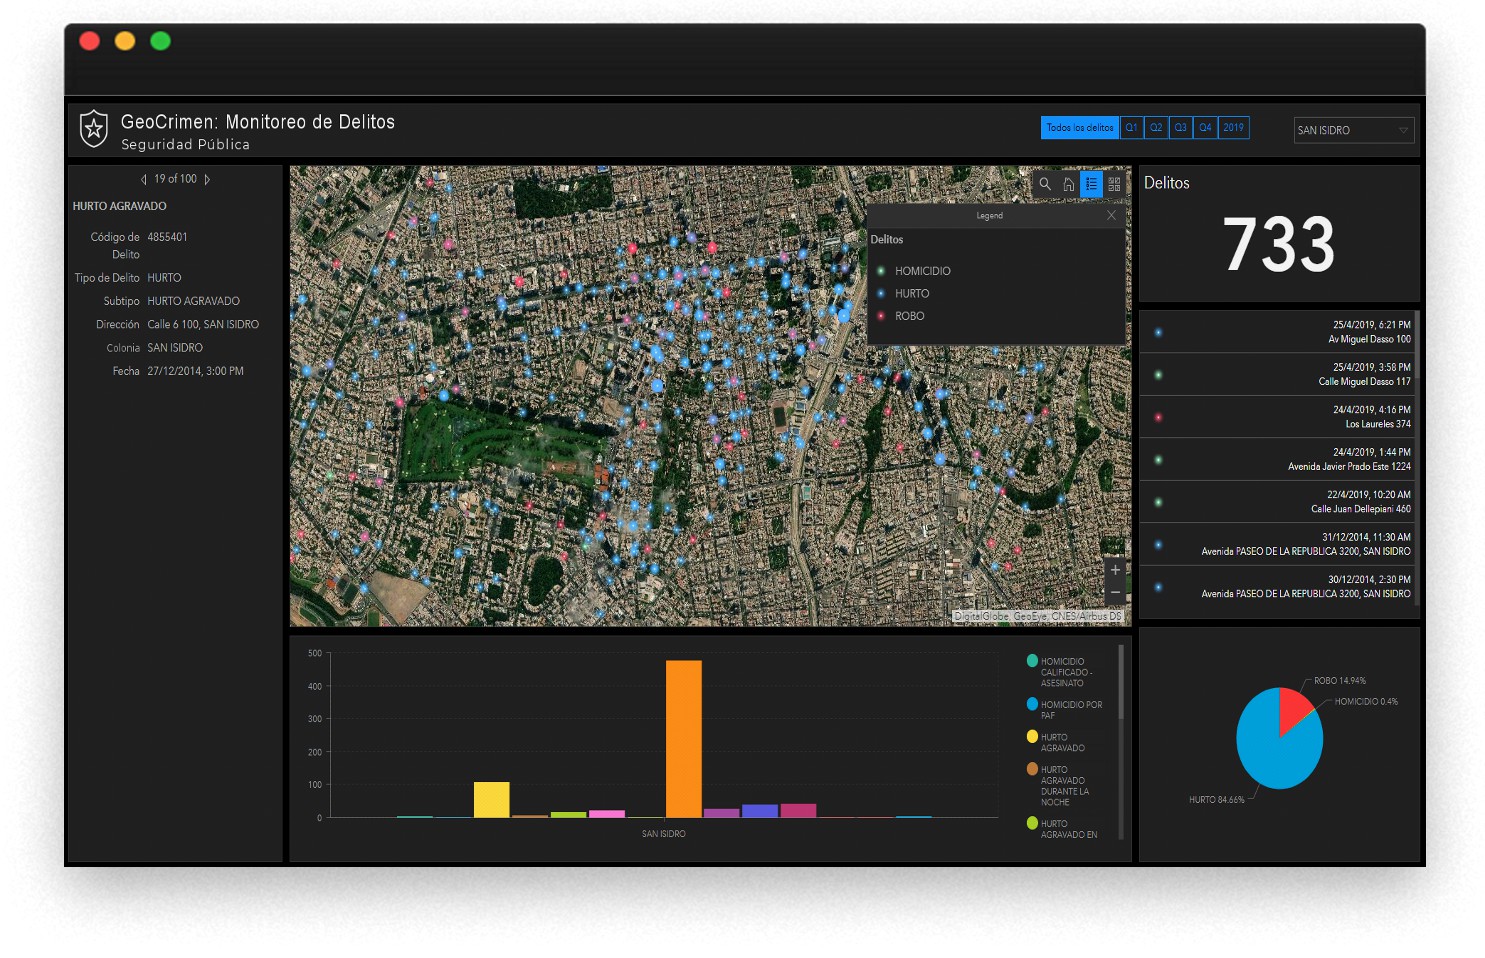Expand the SAN ISIDRO district dropdown
This screenshot has width=1485, height=958.
pos(1353,130)
